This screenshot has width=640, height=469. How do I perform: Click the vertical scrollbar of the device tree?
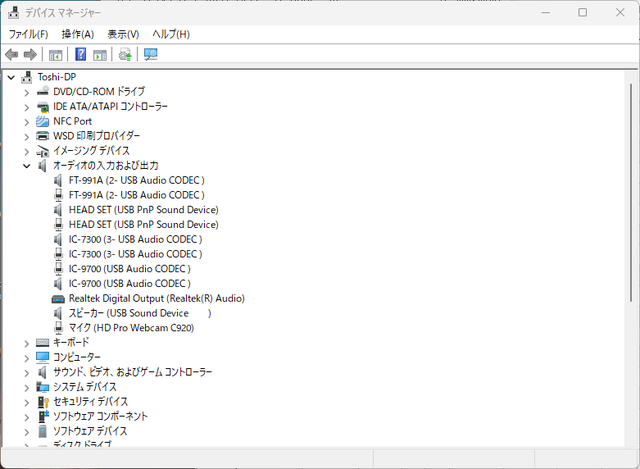(631, 192)
